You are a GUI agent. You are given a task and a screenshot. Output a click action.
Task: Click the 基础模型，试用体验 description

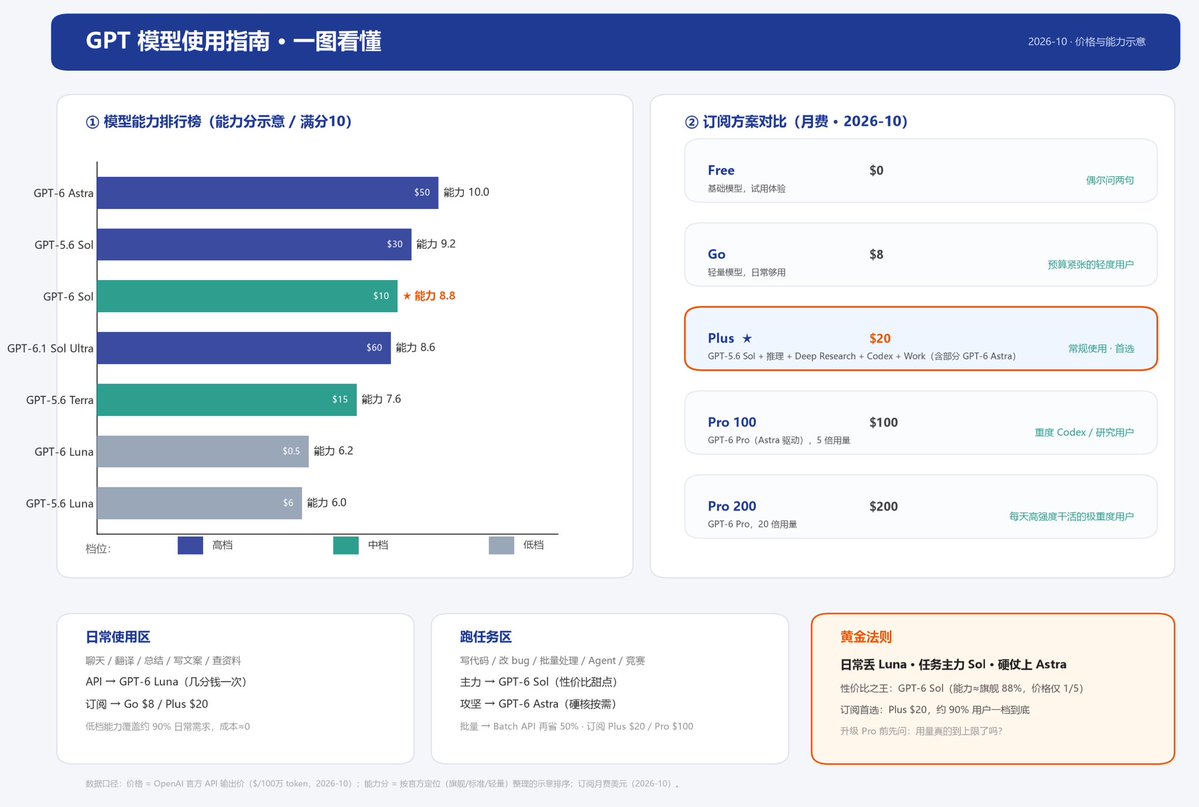(746, 188)
